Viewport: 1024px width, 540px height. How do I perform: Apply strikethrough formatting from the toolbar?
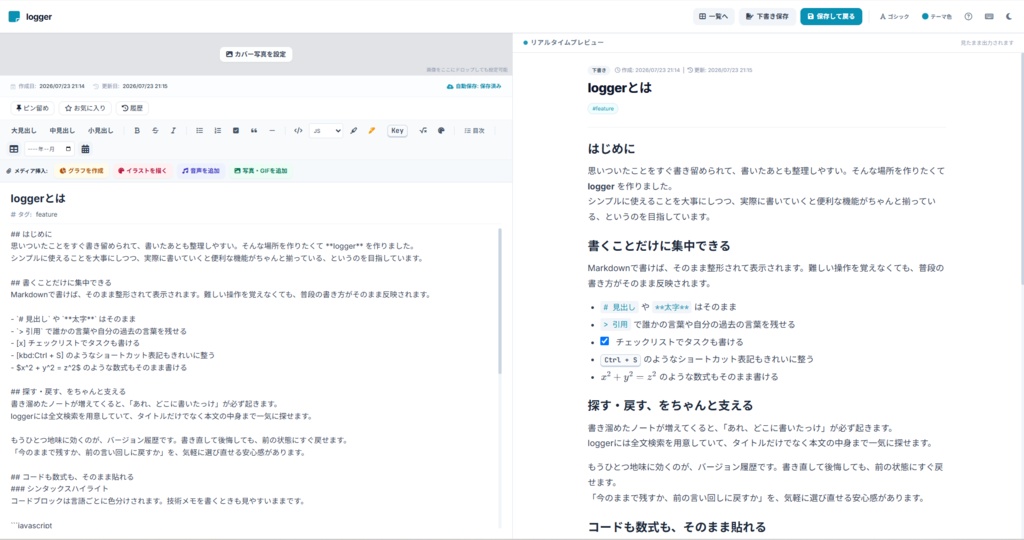tap(155, 131)
